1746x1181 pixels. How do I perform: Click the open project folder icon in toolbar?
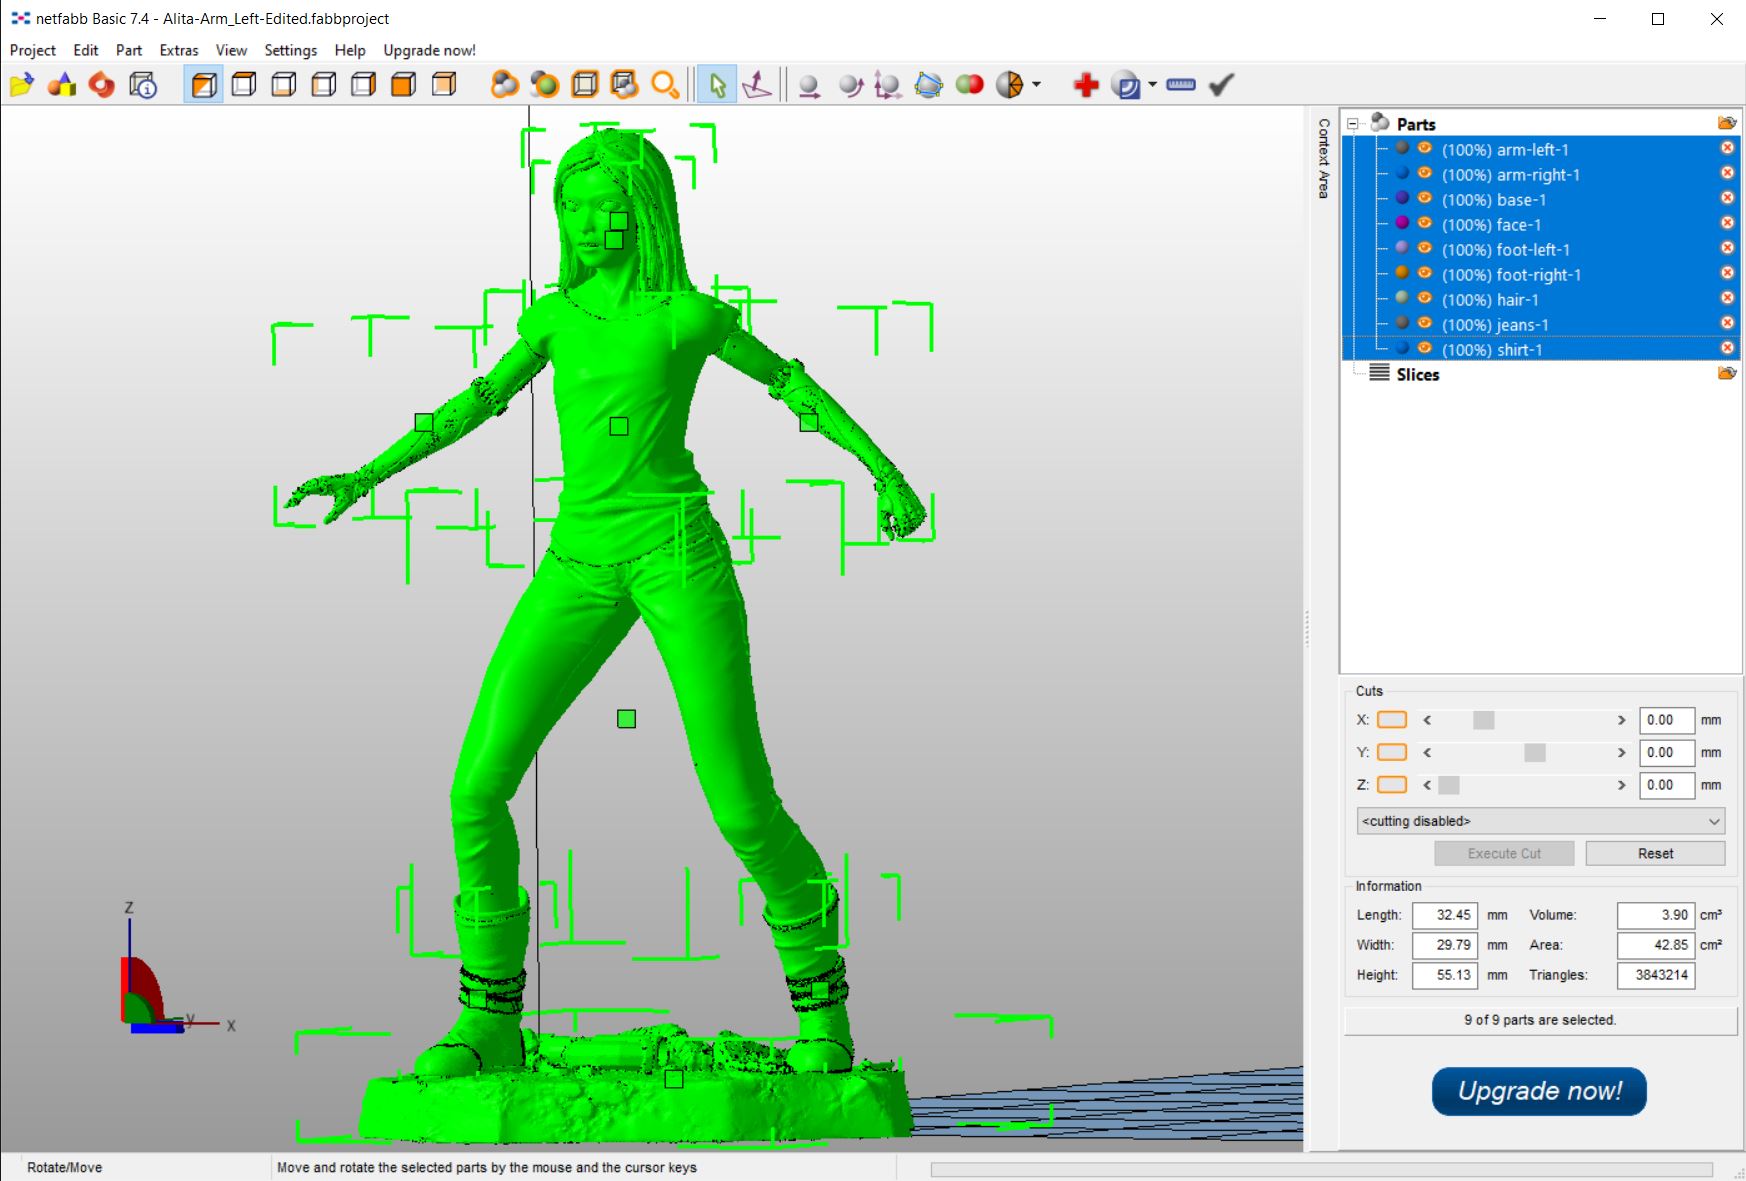point(22,85)
